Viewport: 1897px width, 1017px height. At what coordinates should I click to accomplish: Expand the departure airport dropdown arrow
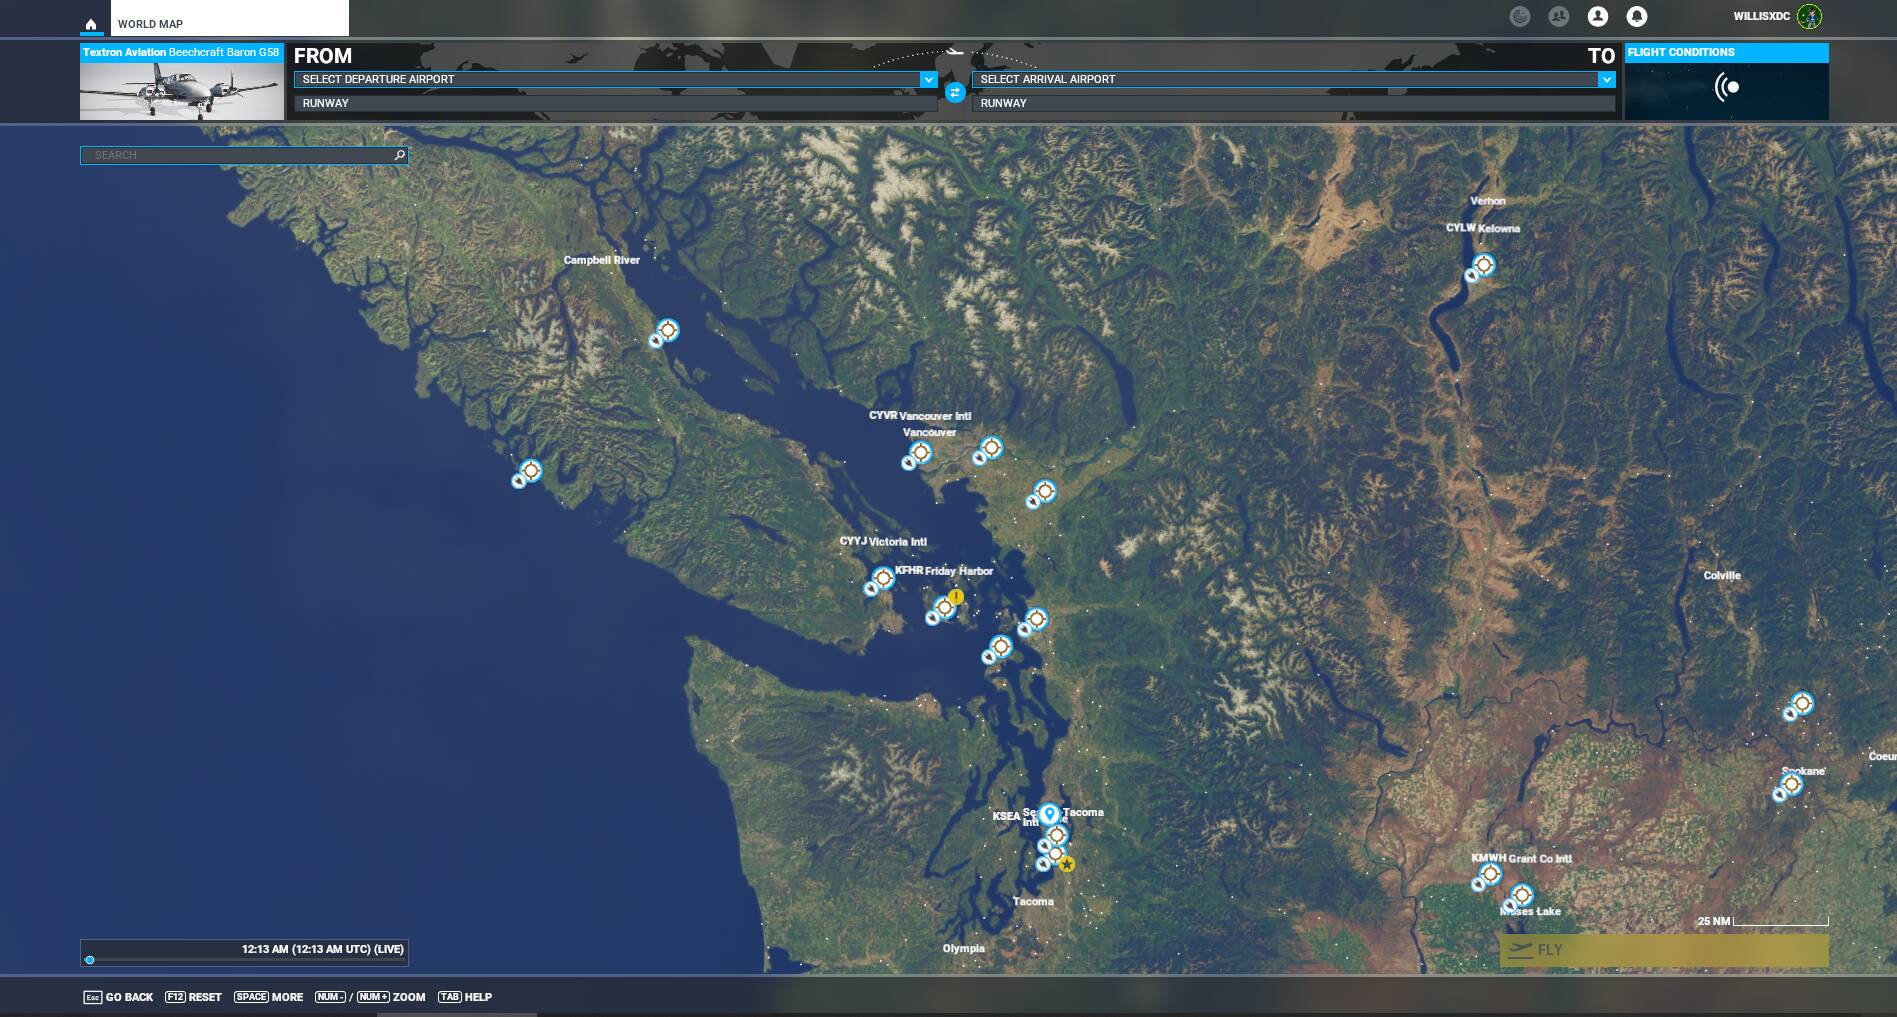929,79
